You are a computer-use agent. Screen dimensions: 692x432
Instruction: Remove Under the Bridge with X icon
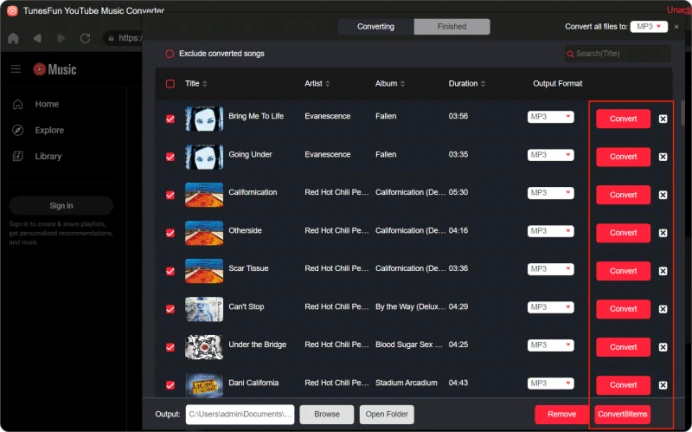coord(662,347)
